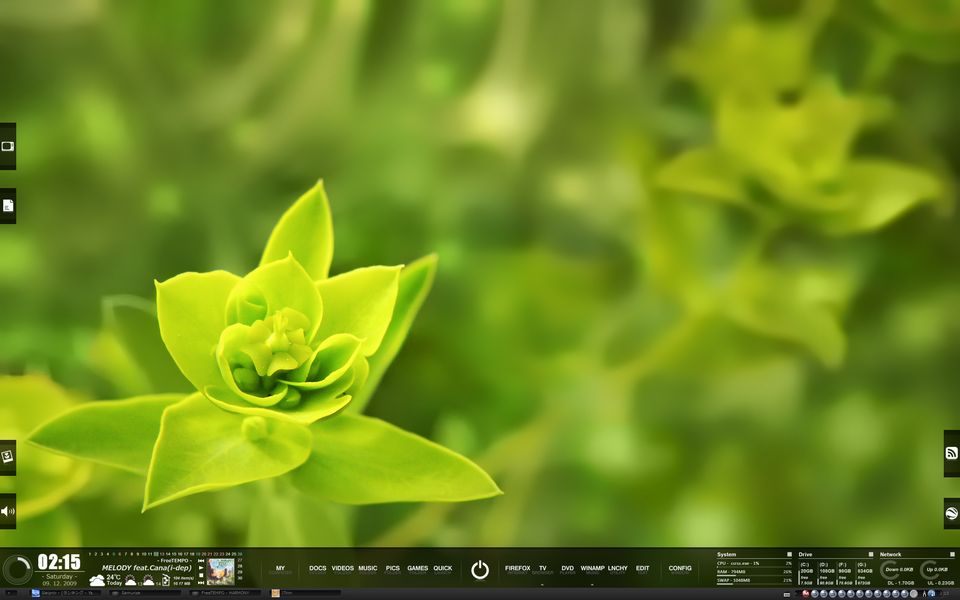Click forecast weather icon labeled 13
The width and height of the screenshot is (960, 600).
tap(130, 580)
